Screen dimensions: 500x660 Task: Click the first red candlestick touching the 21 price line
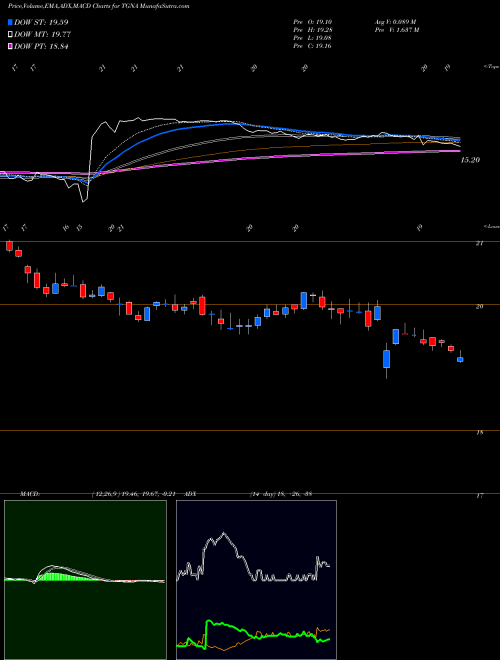(9, 246)
